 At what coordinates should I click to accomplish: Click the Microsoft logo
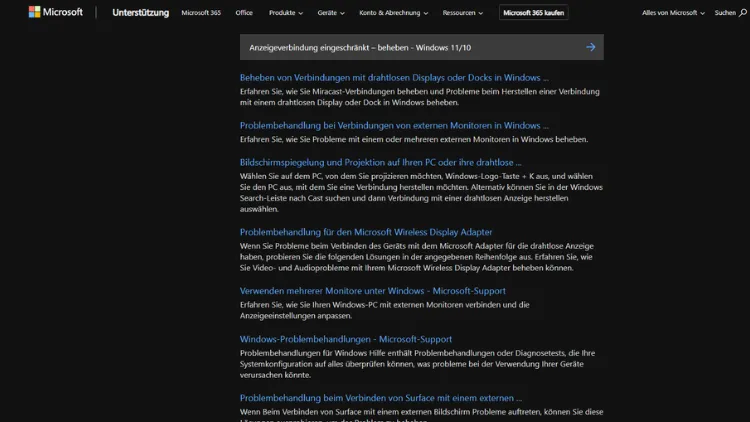[x=55, y=12]
